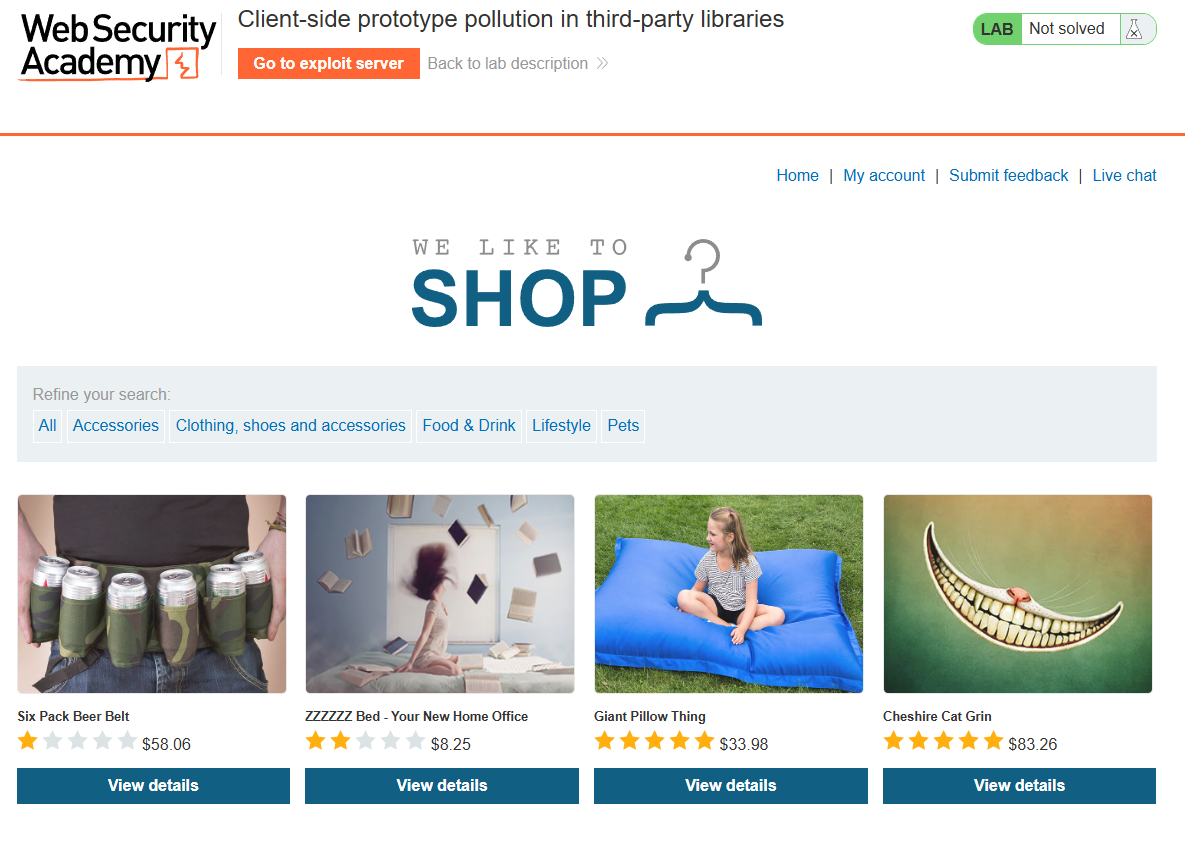Click the Six Pack Beer Belt star rating
The width and height of the screenshot is (1185, 852).
pos(77,741)
